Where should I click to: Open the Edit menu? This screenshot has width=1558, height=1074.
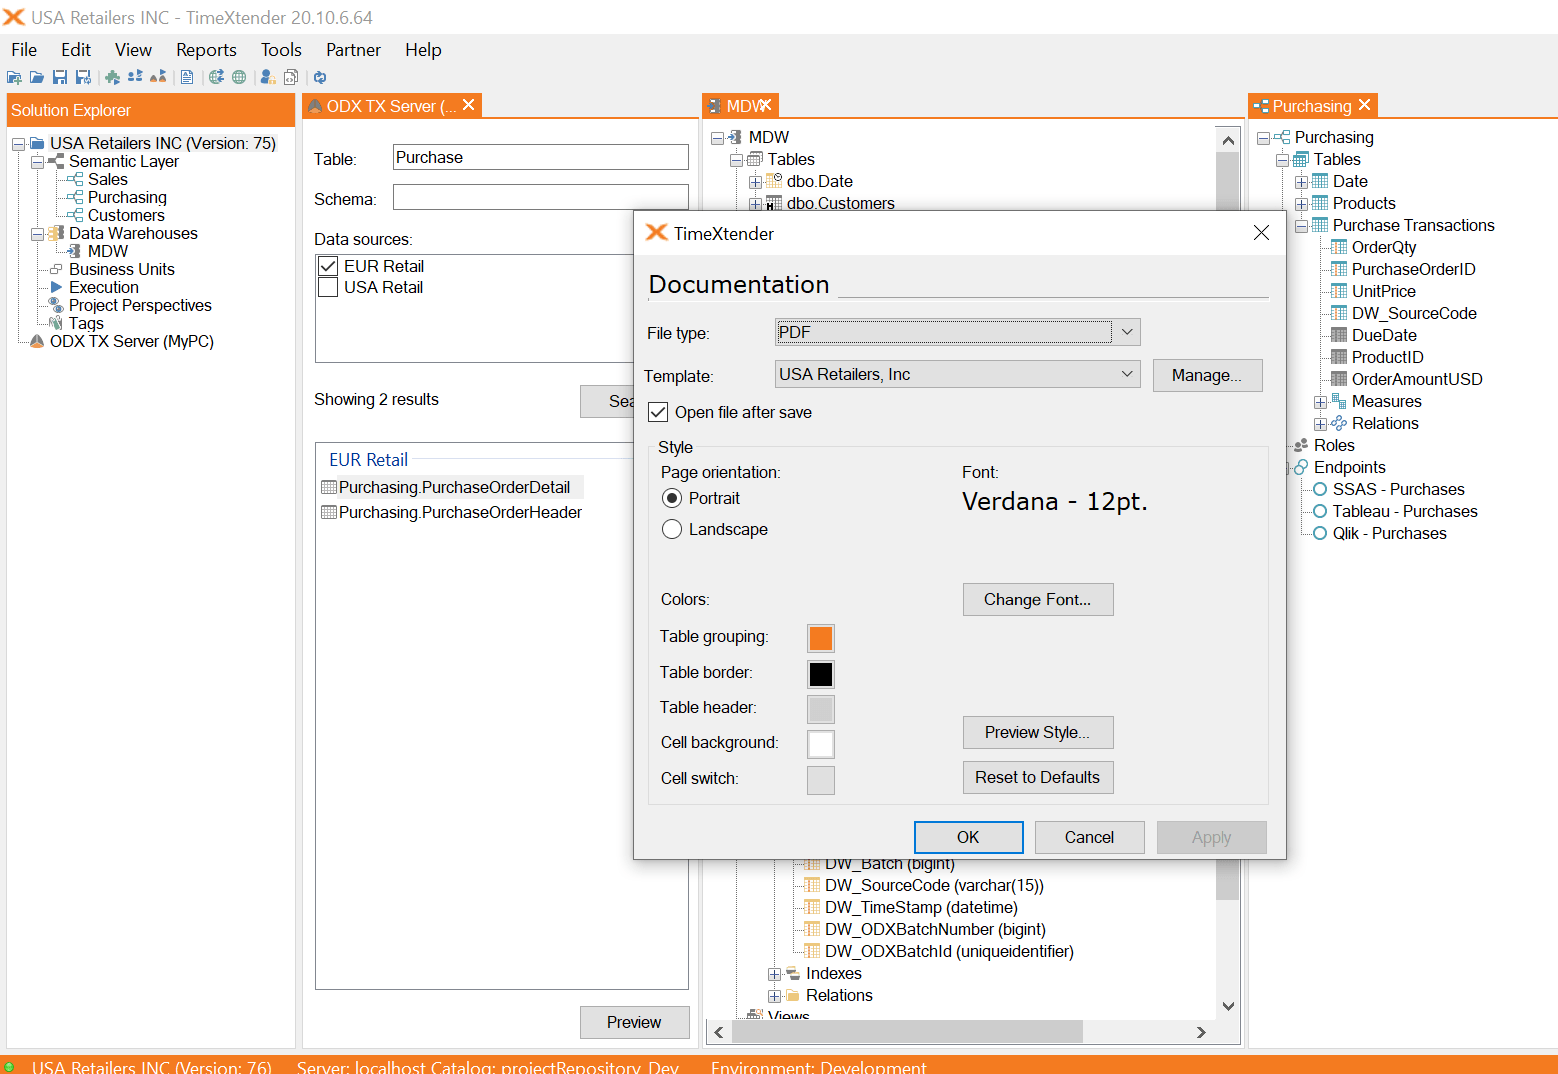[x=76, y=50]
